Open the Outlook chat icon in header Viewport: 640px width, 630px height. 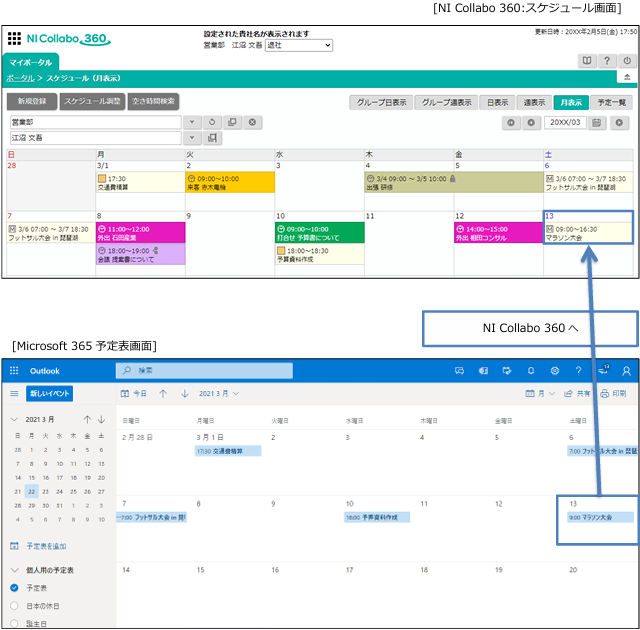[459, 370]
